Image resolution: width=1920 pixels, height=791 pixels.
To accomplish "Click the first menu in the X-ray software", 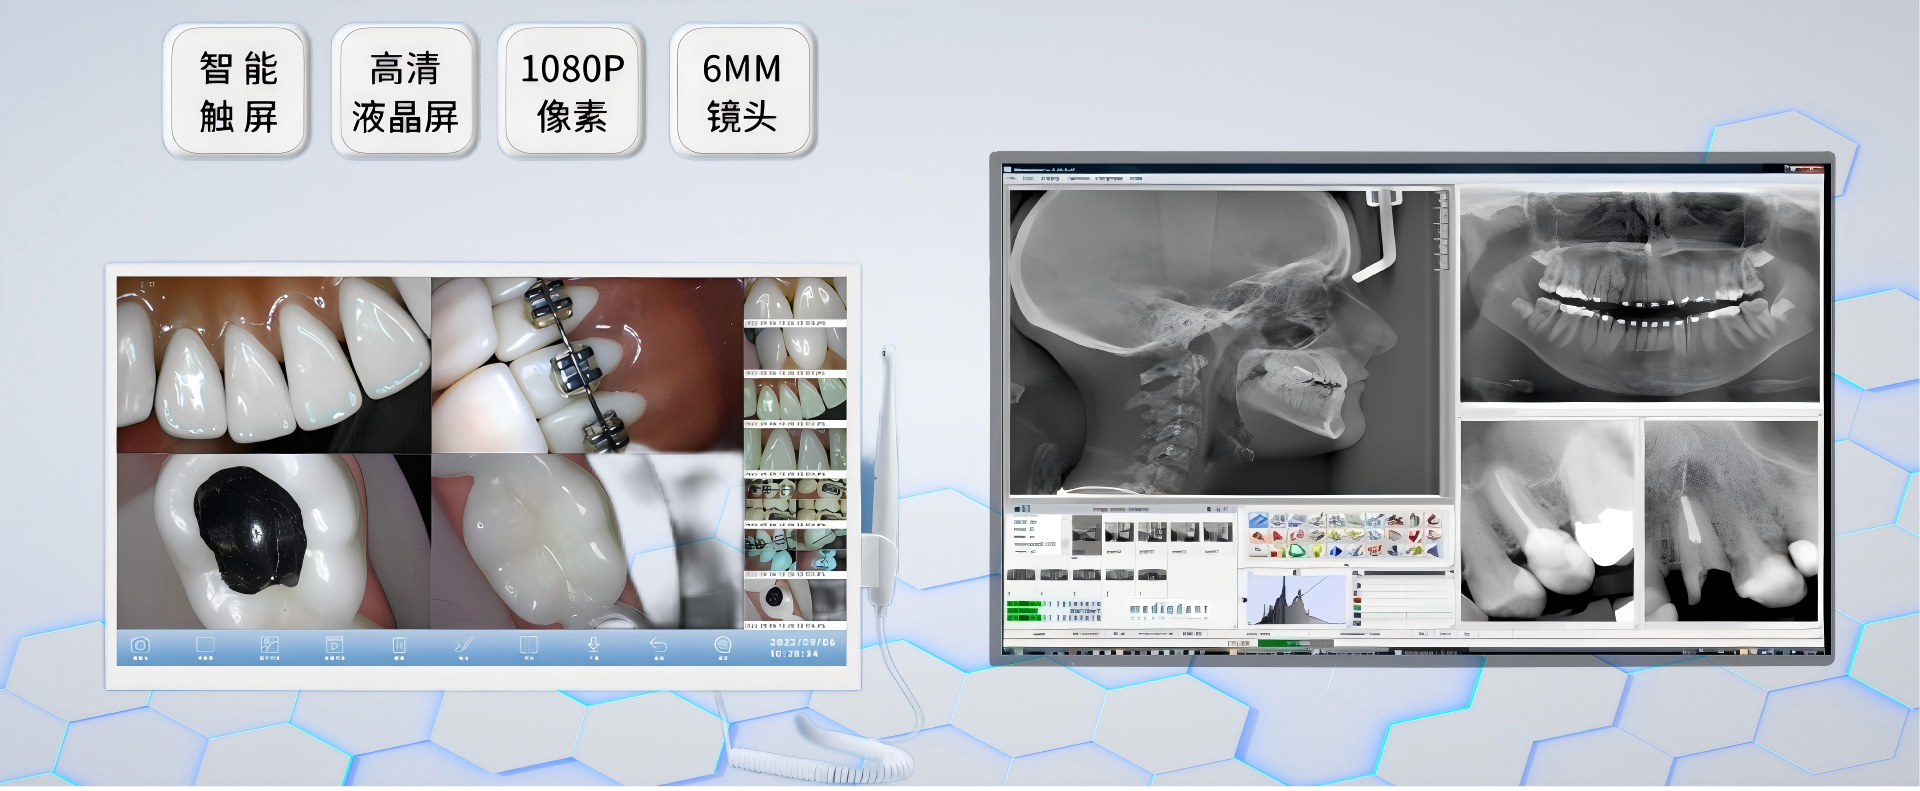I will [1011, 179].
